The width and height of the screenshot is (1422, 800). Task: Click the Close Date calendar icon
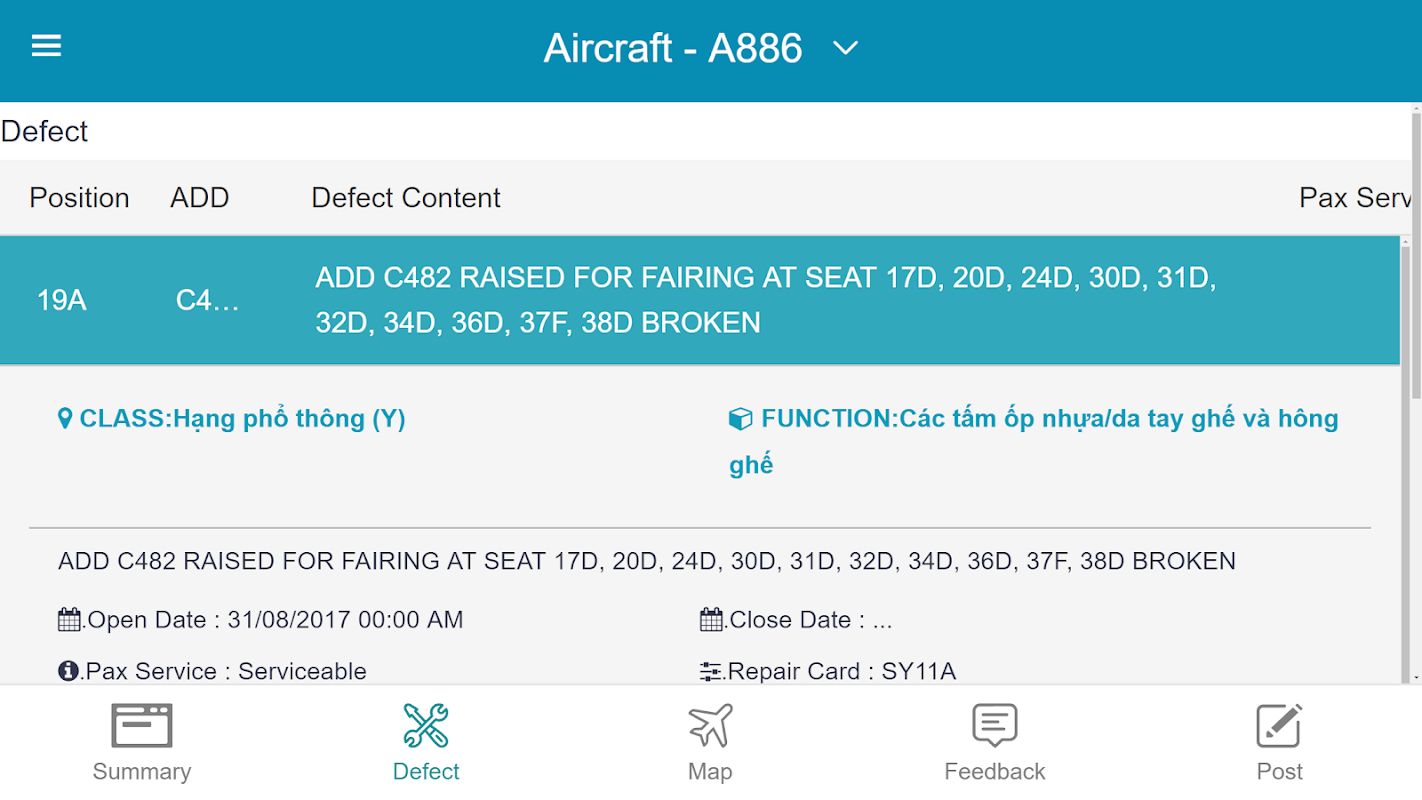[711, 620]
